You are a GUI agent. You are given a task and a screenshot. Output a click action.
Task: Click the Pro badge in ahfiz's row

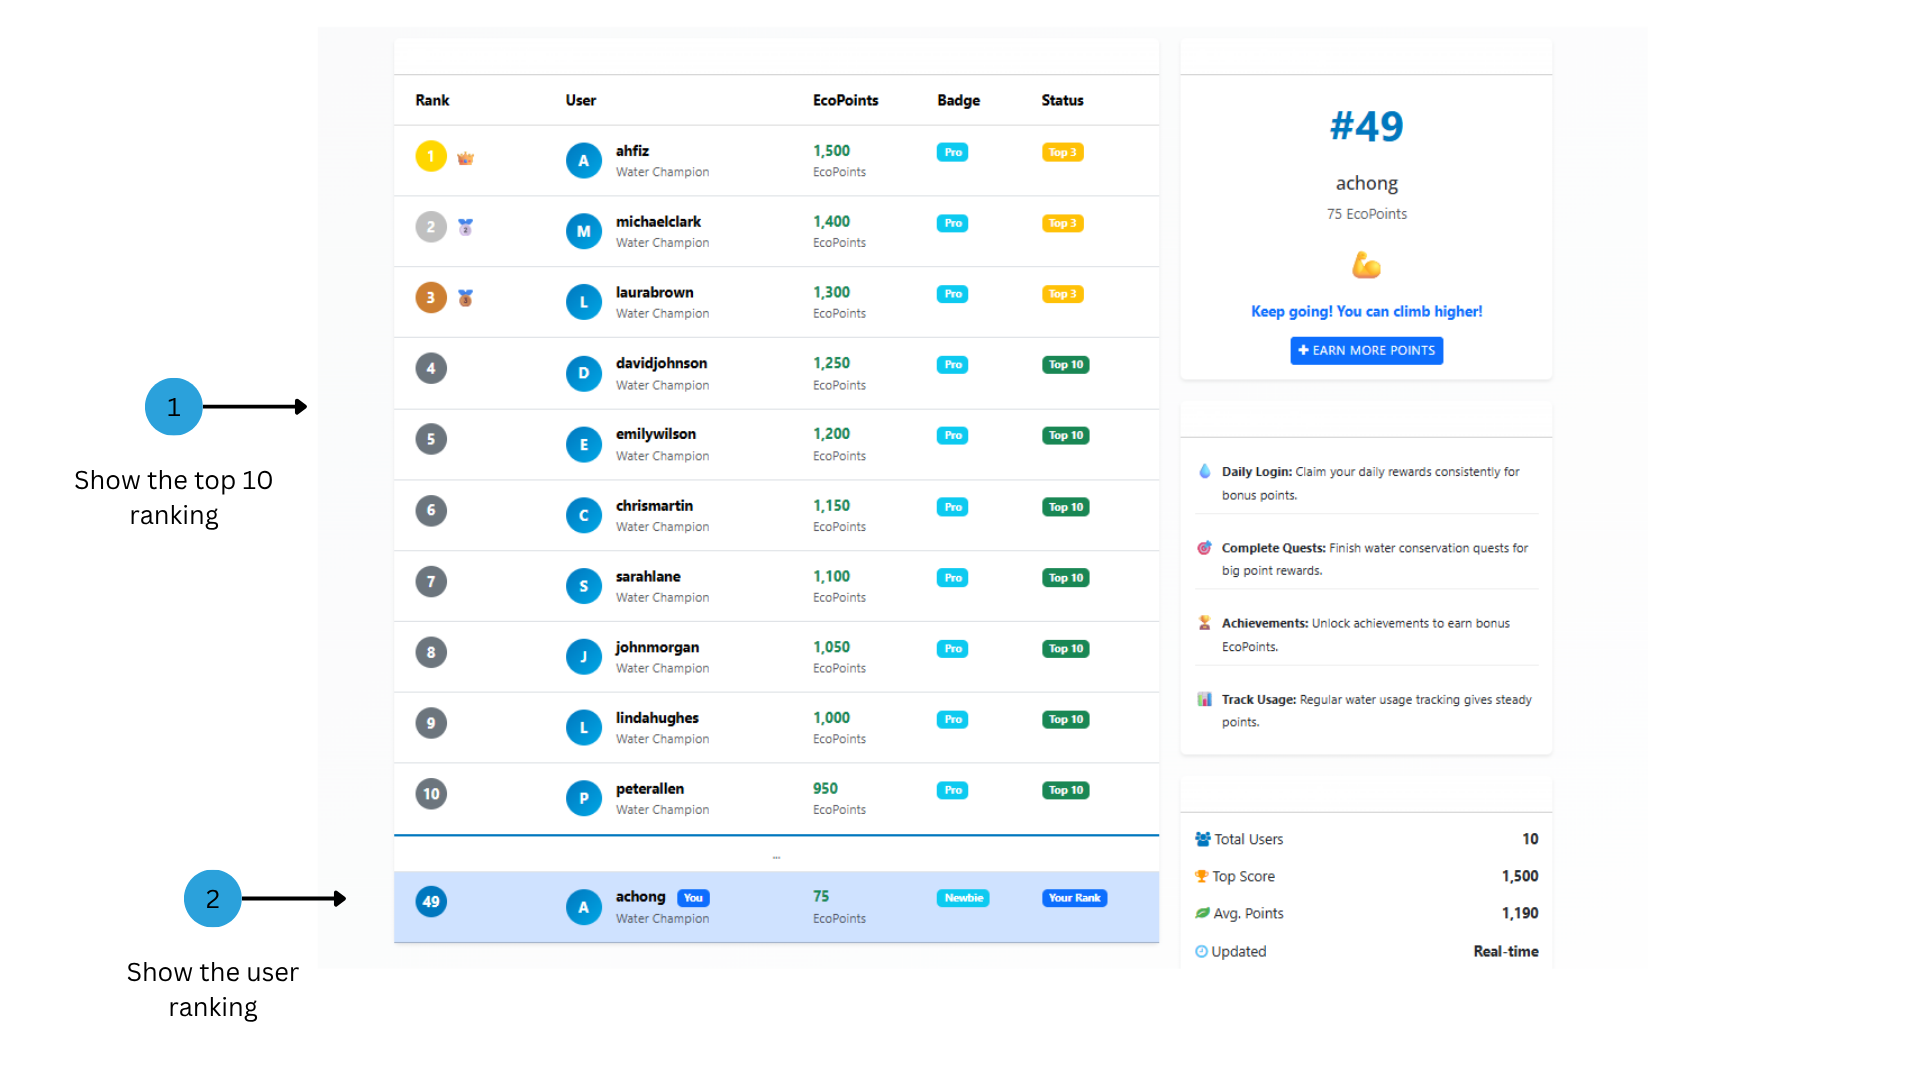[952, 152]
